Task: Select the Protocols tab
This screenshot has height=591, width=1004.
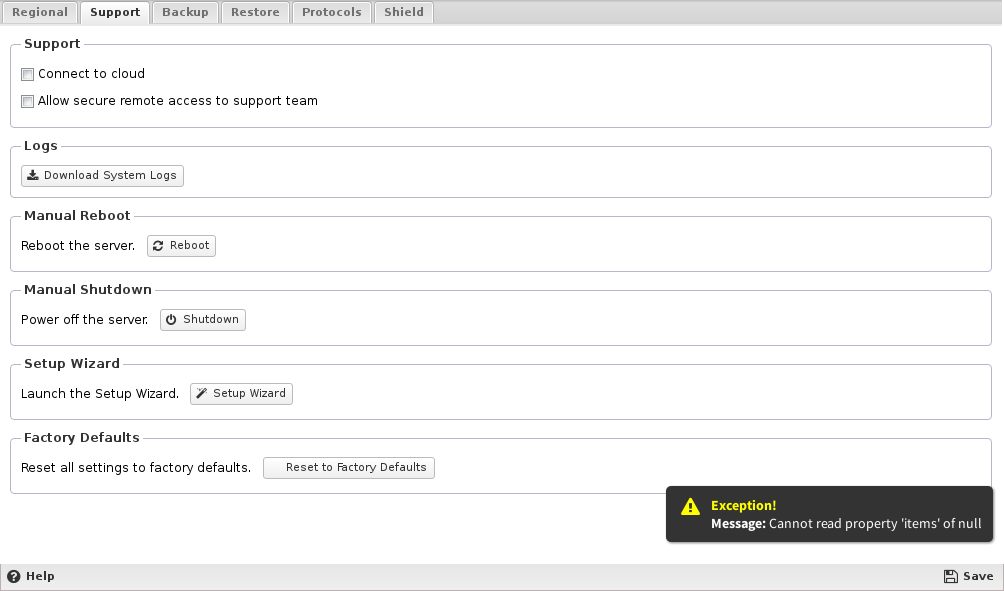Action: coord(332,12)
